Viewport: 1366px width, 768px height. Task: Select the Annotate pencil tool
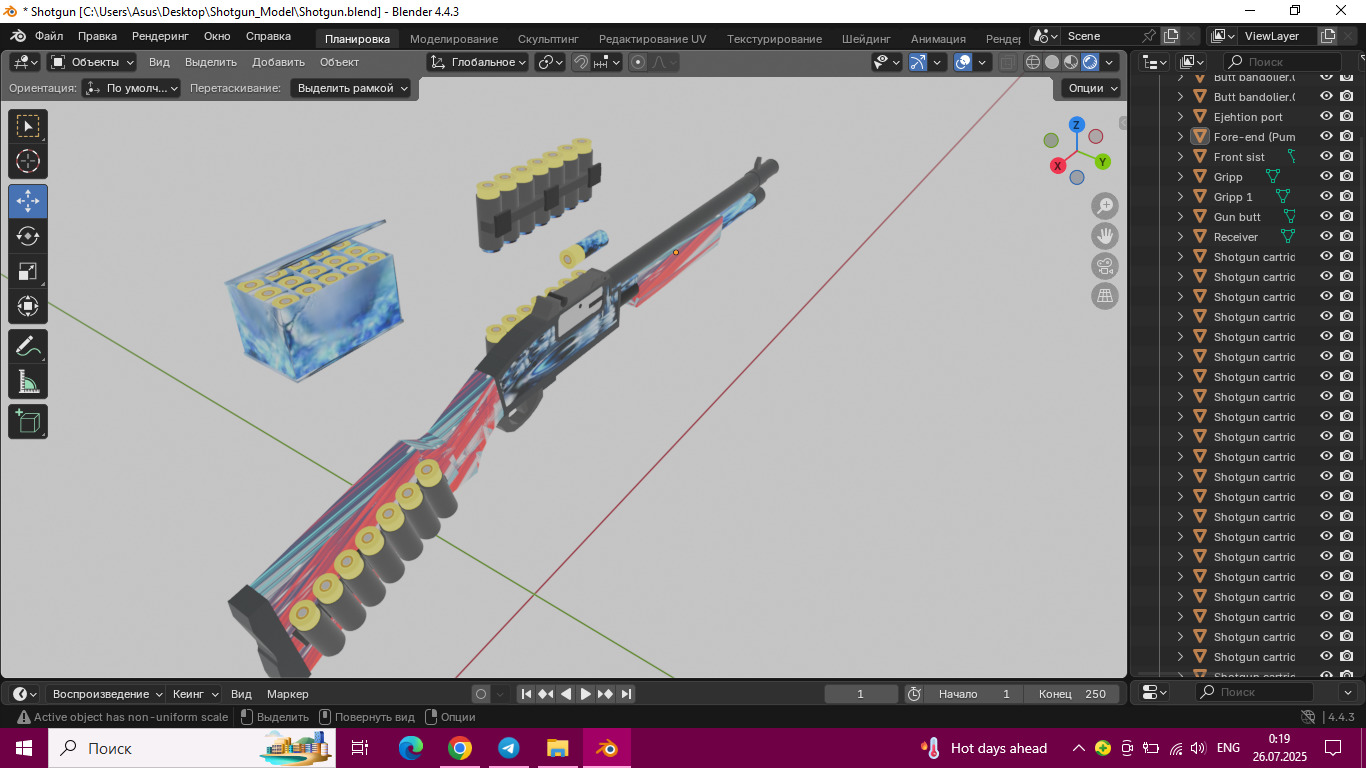point(28,346)
